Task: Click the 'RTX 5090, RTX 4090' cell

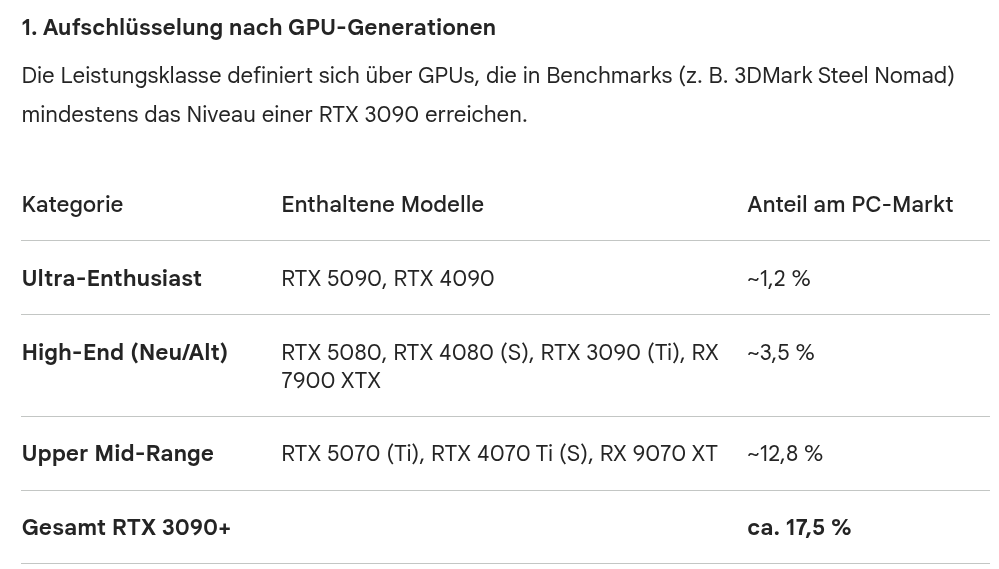Action: point(387,278)
